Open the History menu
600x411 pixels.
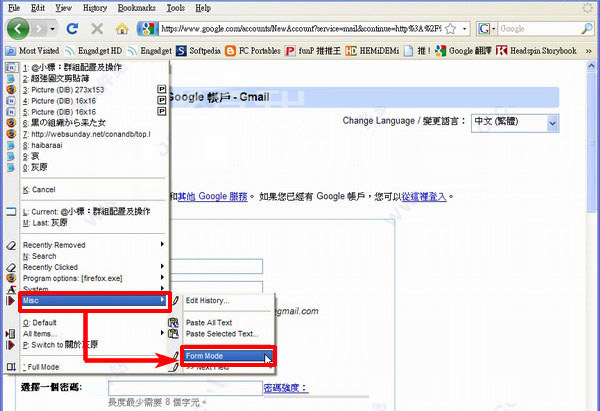pos(95,8)
